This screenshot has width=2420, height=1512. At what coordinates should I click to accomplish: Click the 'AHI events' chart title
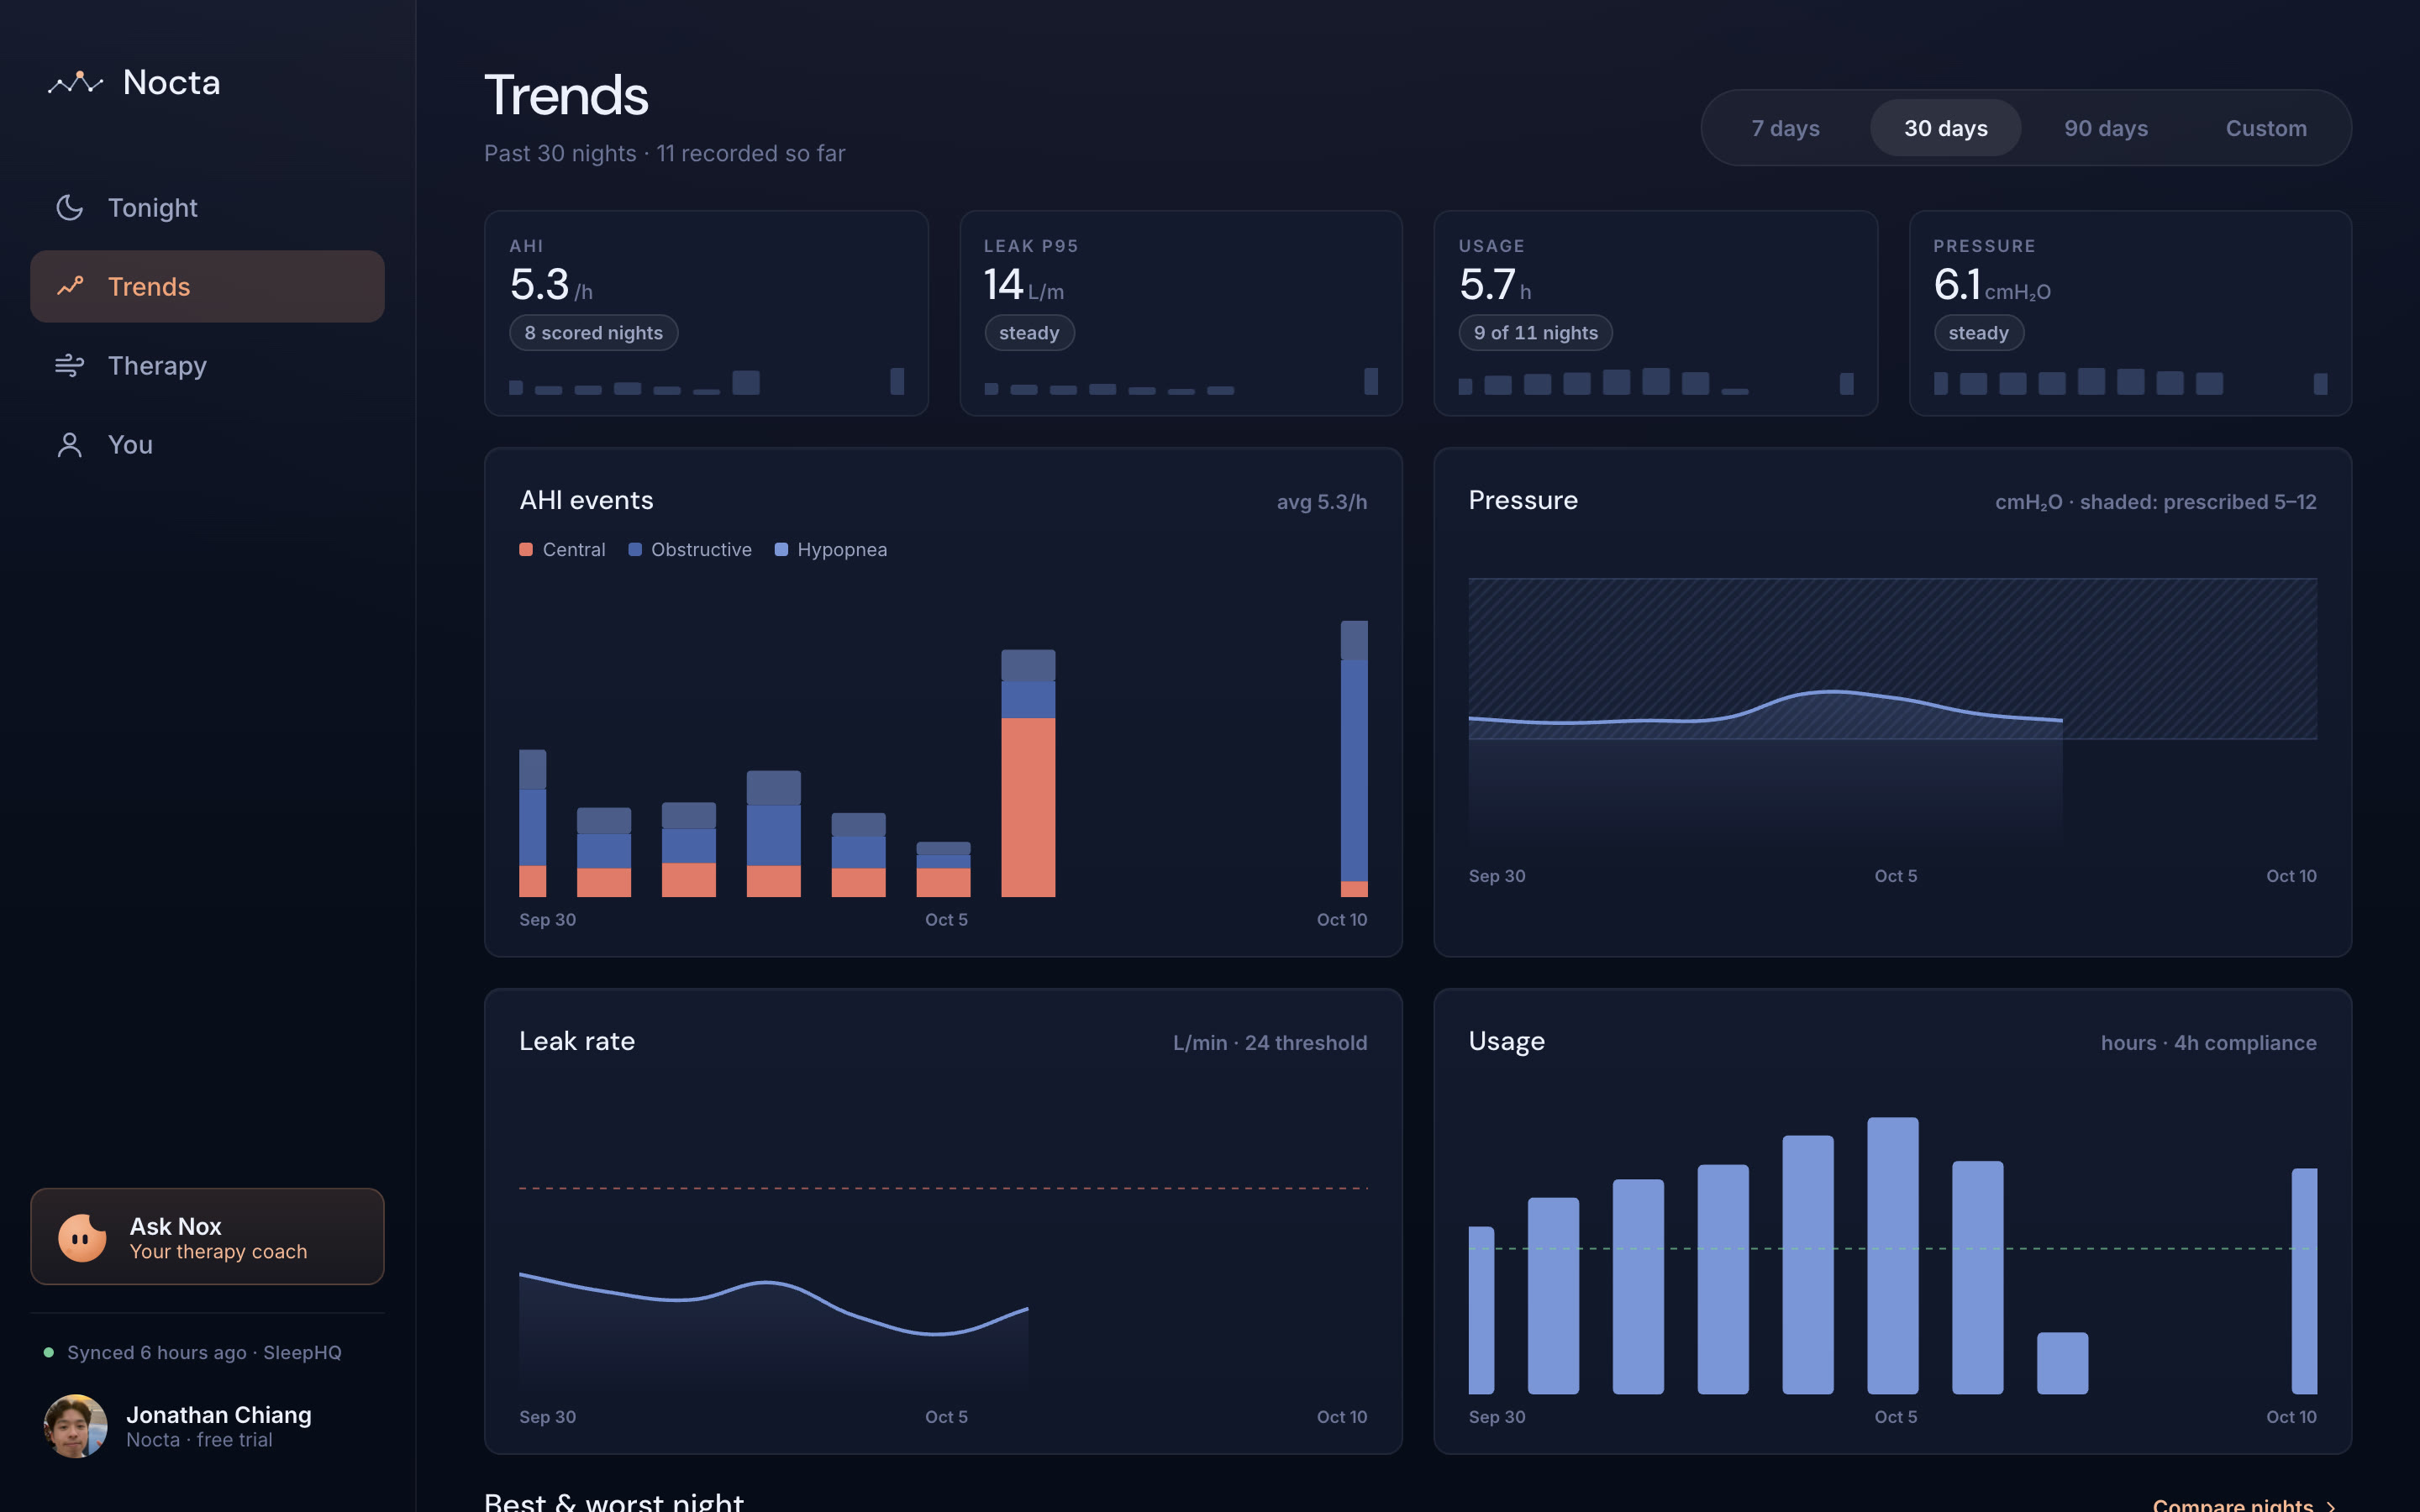coord(586,500)
